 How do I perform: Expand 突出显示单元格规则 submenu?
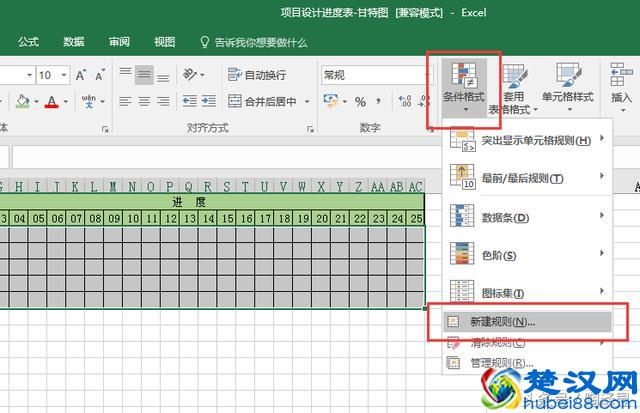pyautogui.click(x=527, y=140)
